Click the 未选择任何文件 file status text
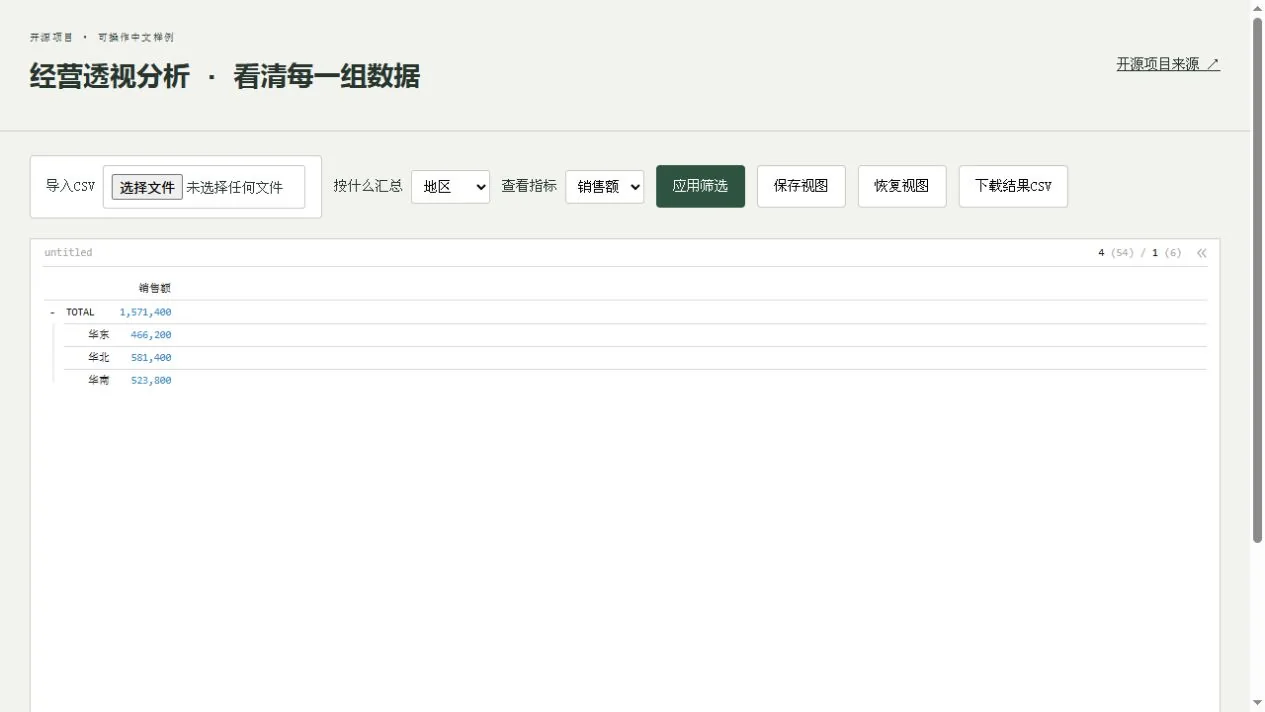 tap(234, 187)
